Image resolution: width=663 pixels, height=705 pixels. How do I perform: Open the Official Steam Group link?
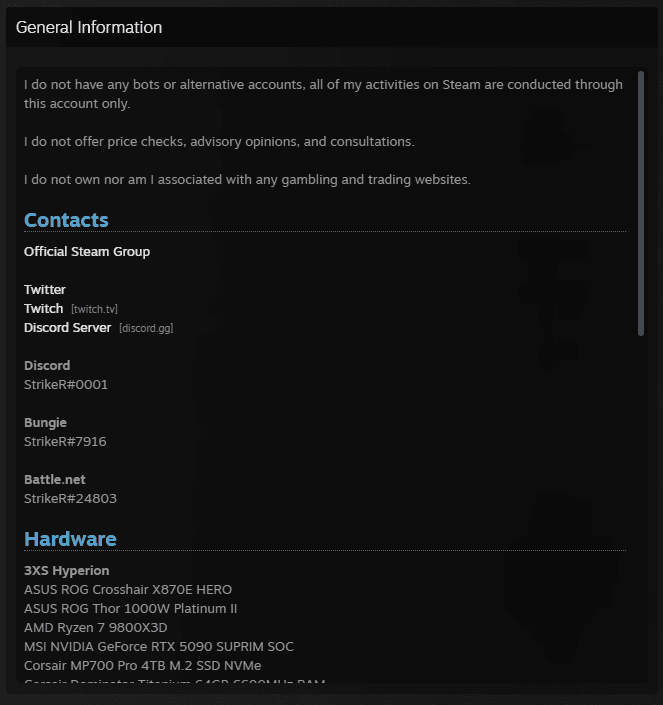click(87, 252)
